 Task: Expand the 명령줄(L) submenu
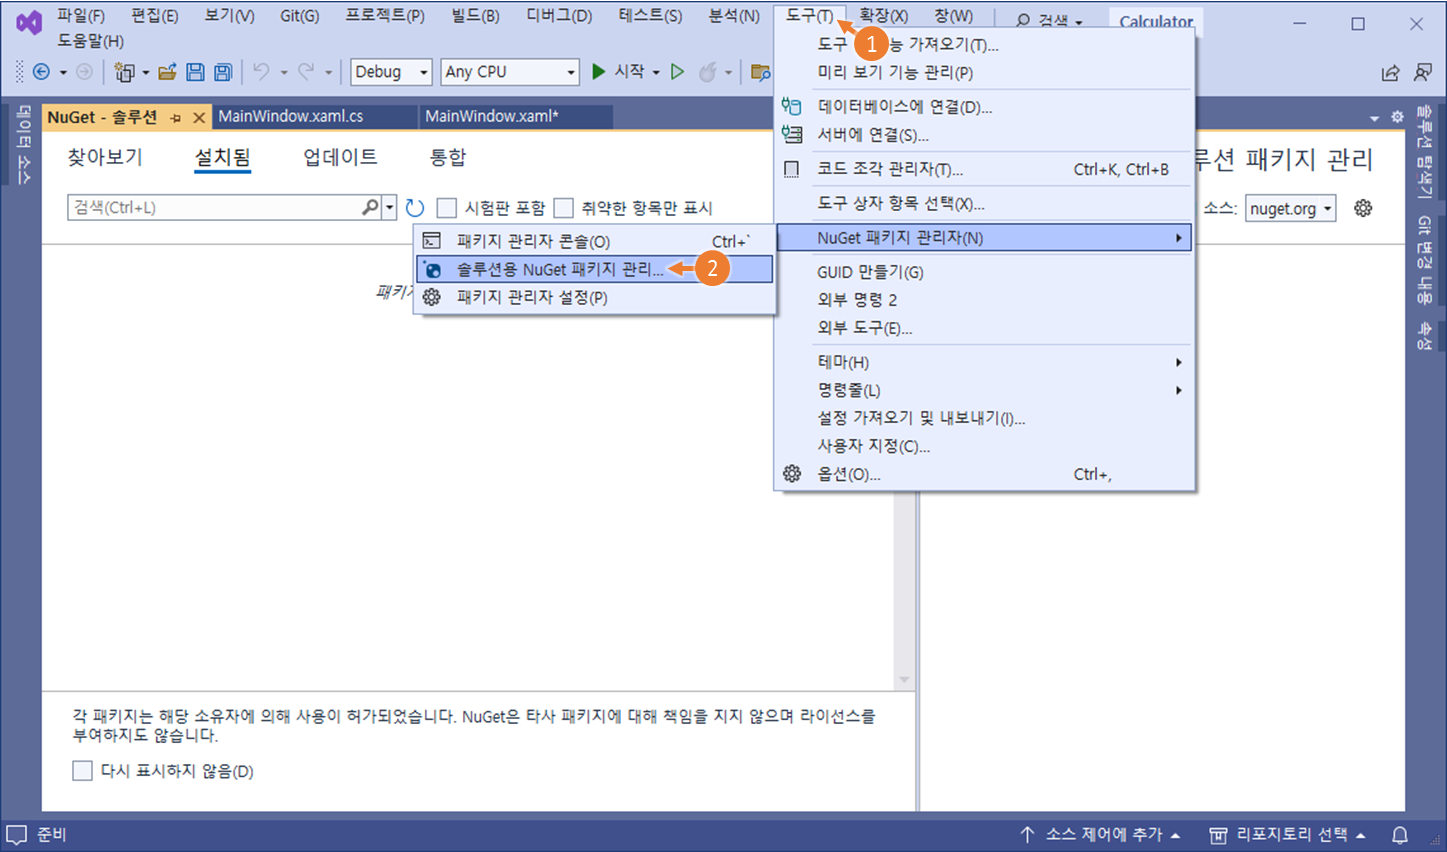(985, 390)
